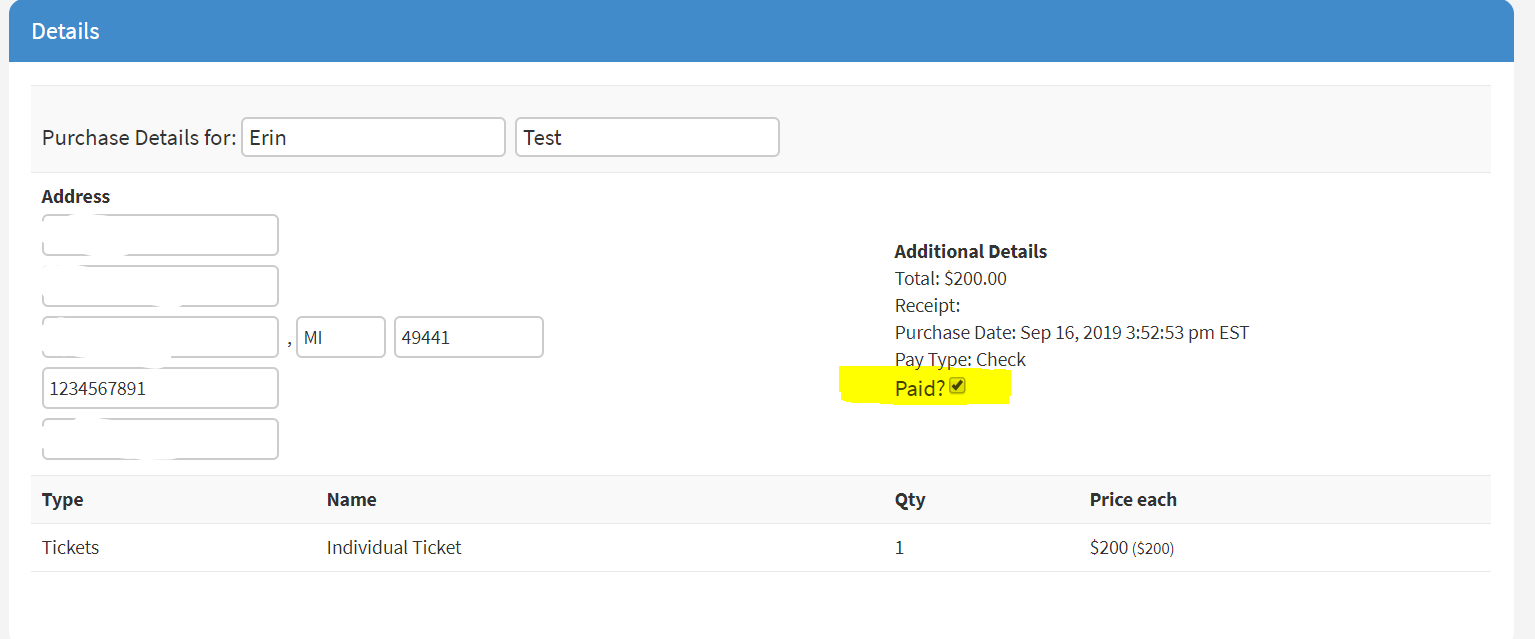
Task: Click the Tickets type cell
Action: click(x=70, y=548)
